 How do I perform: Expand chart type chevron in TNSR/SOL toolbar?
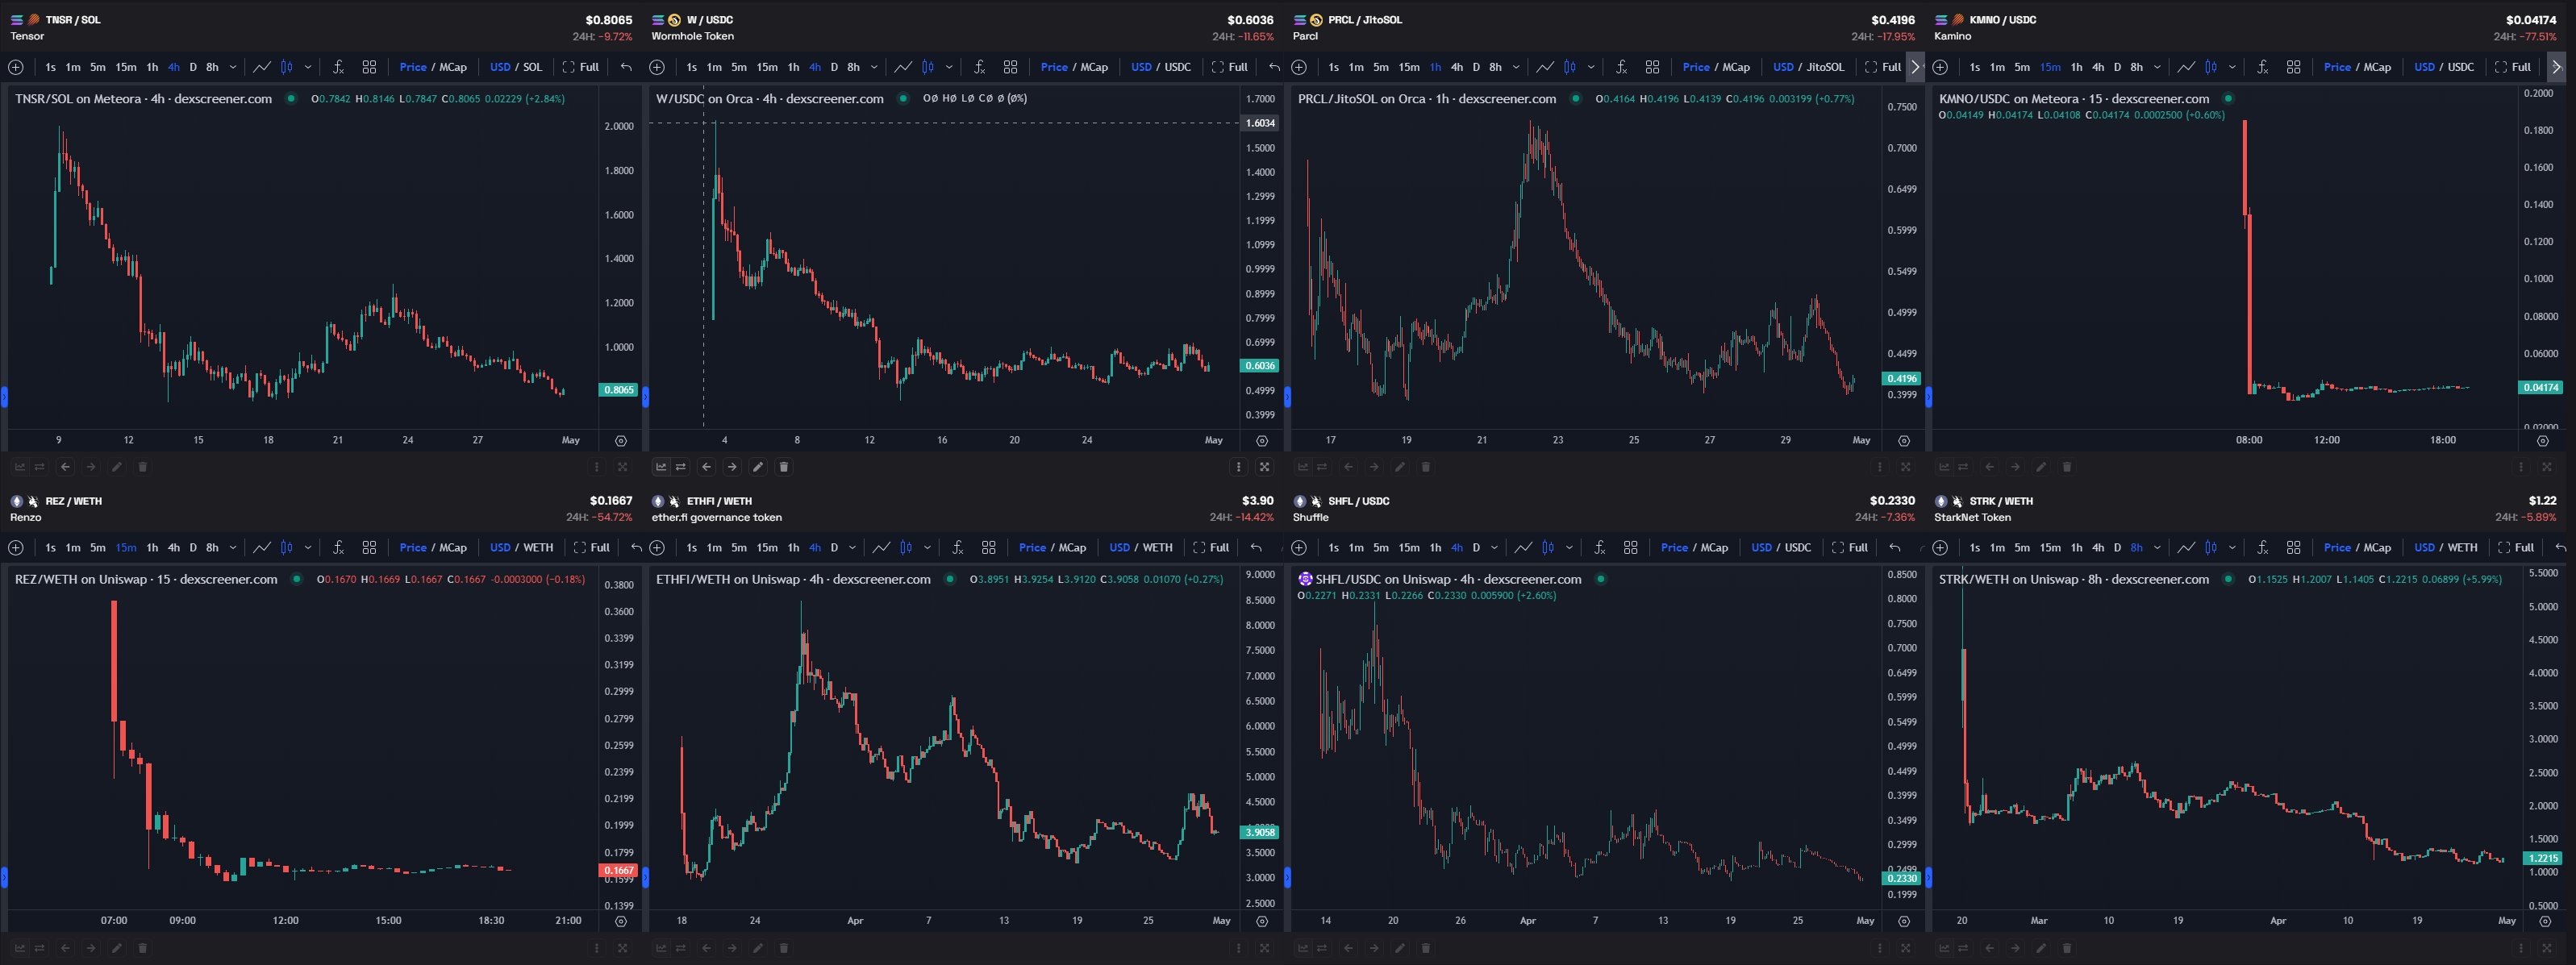tap(308, 67)
